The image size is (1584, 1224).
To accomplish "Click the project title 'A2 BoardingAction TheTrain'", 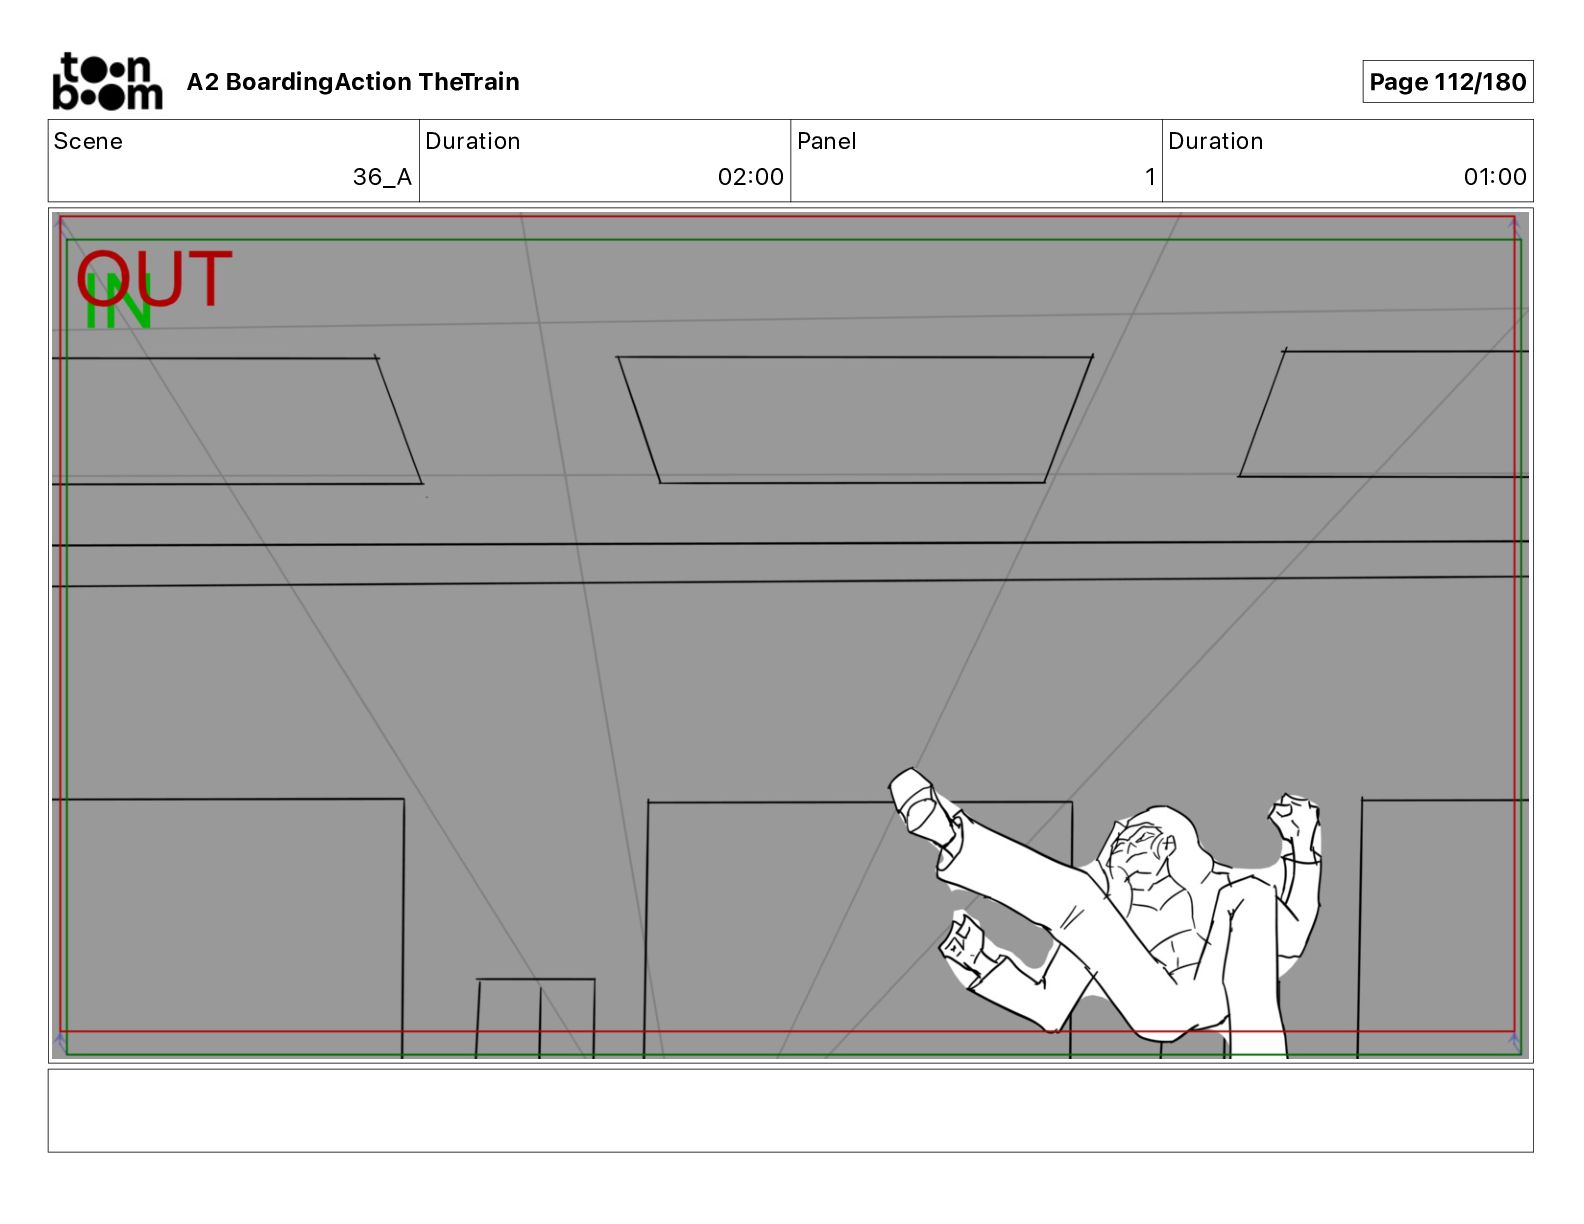I will click(353, 82).
